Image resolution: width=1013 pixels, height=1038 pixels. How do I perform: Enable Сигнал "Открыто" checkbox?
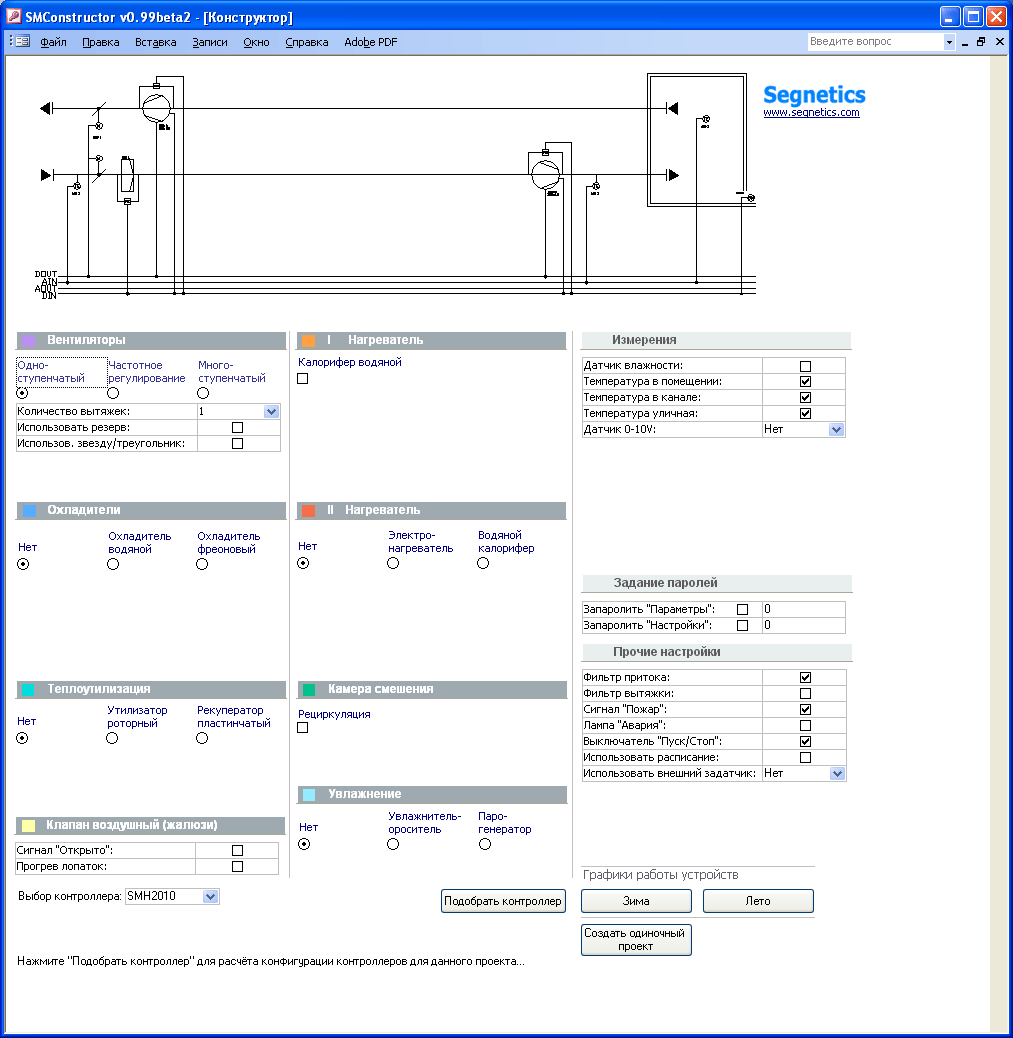tap(238, 851)
